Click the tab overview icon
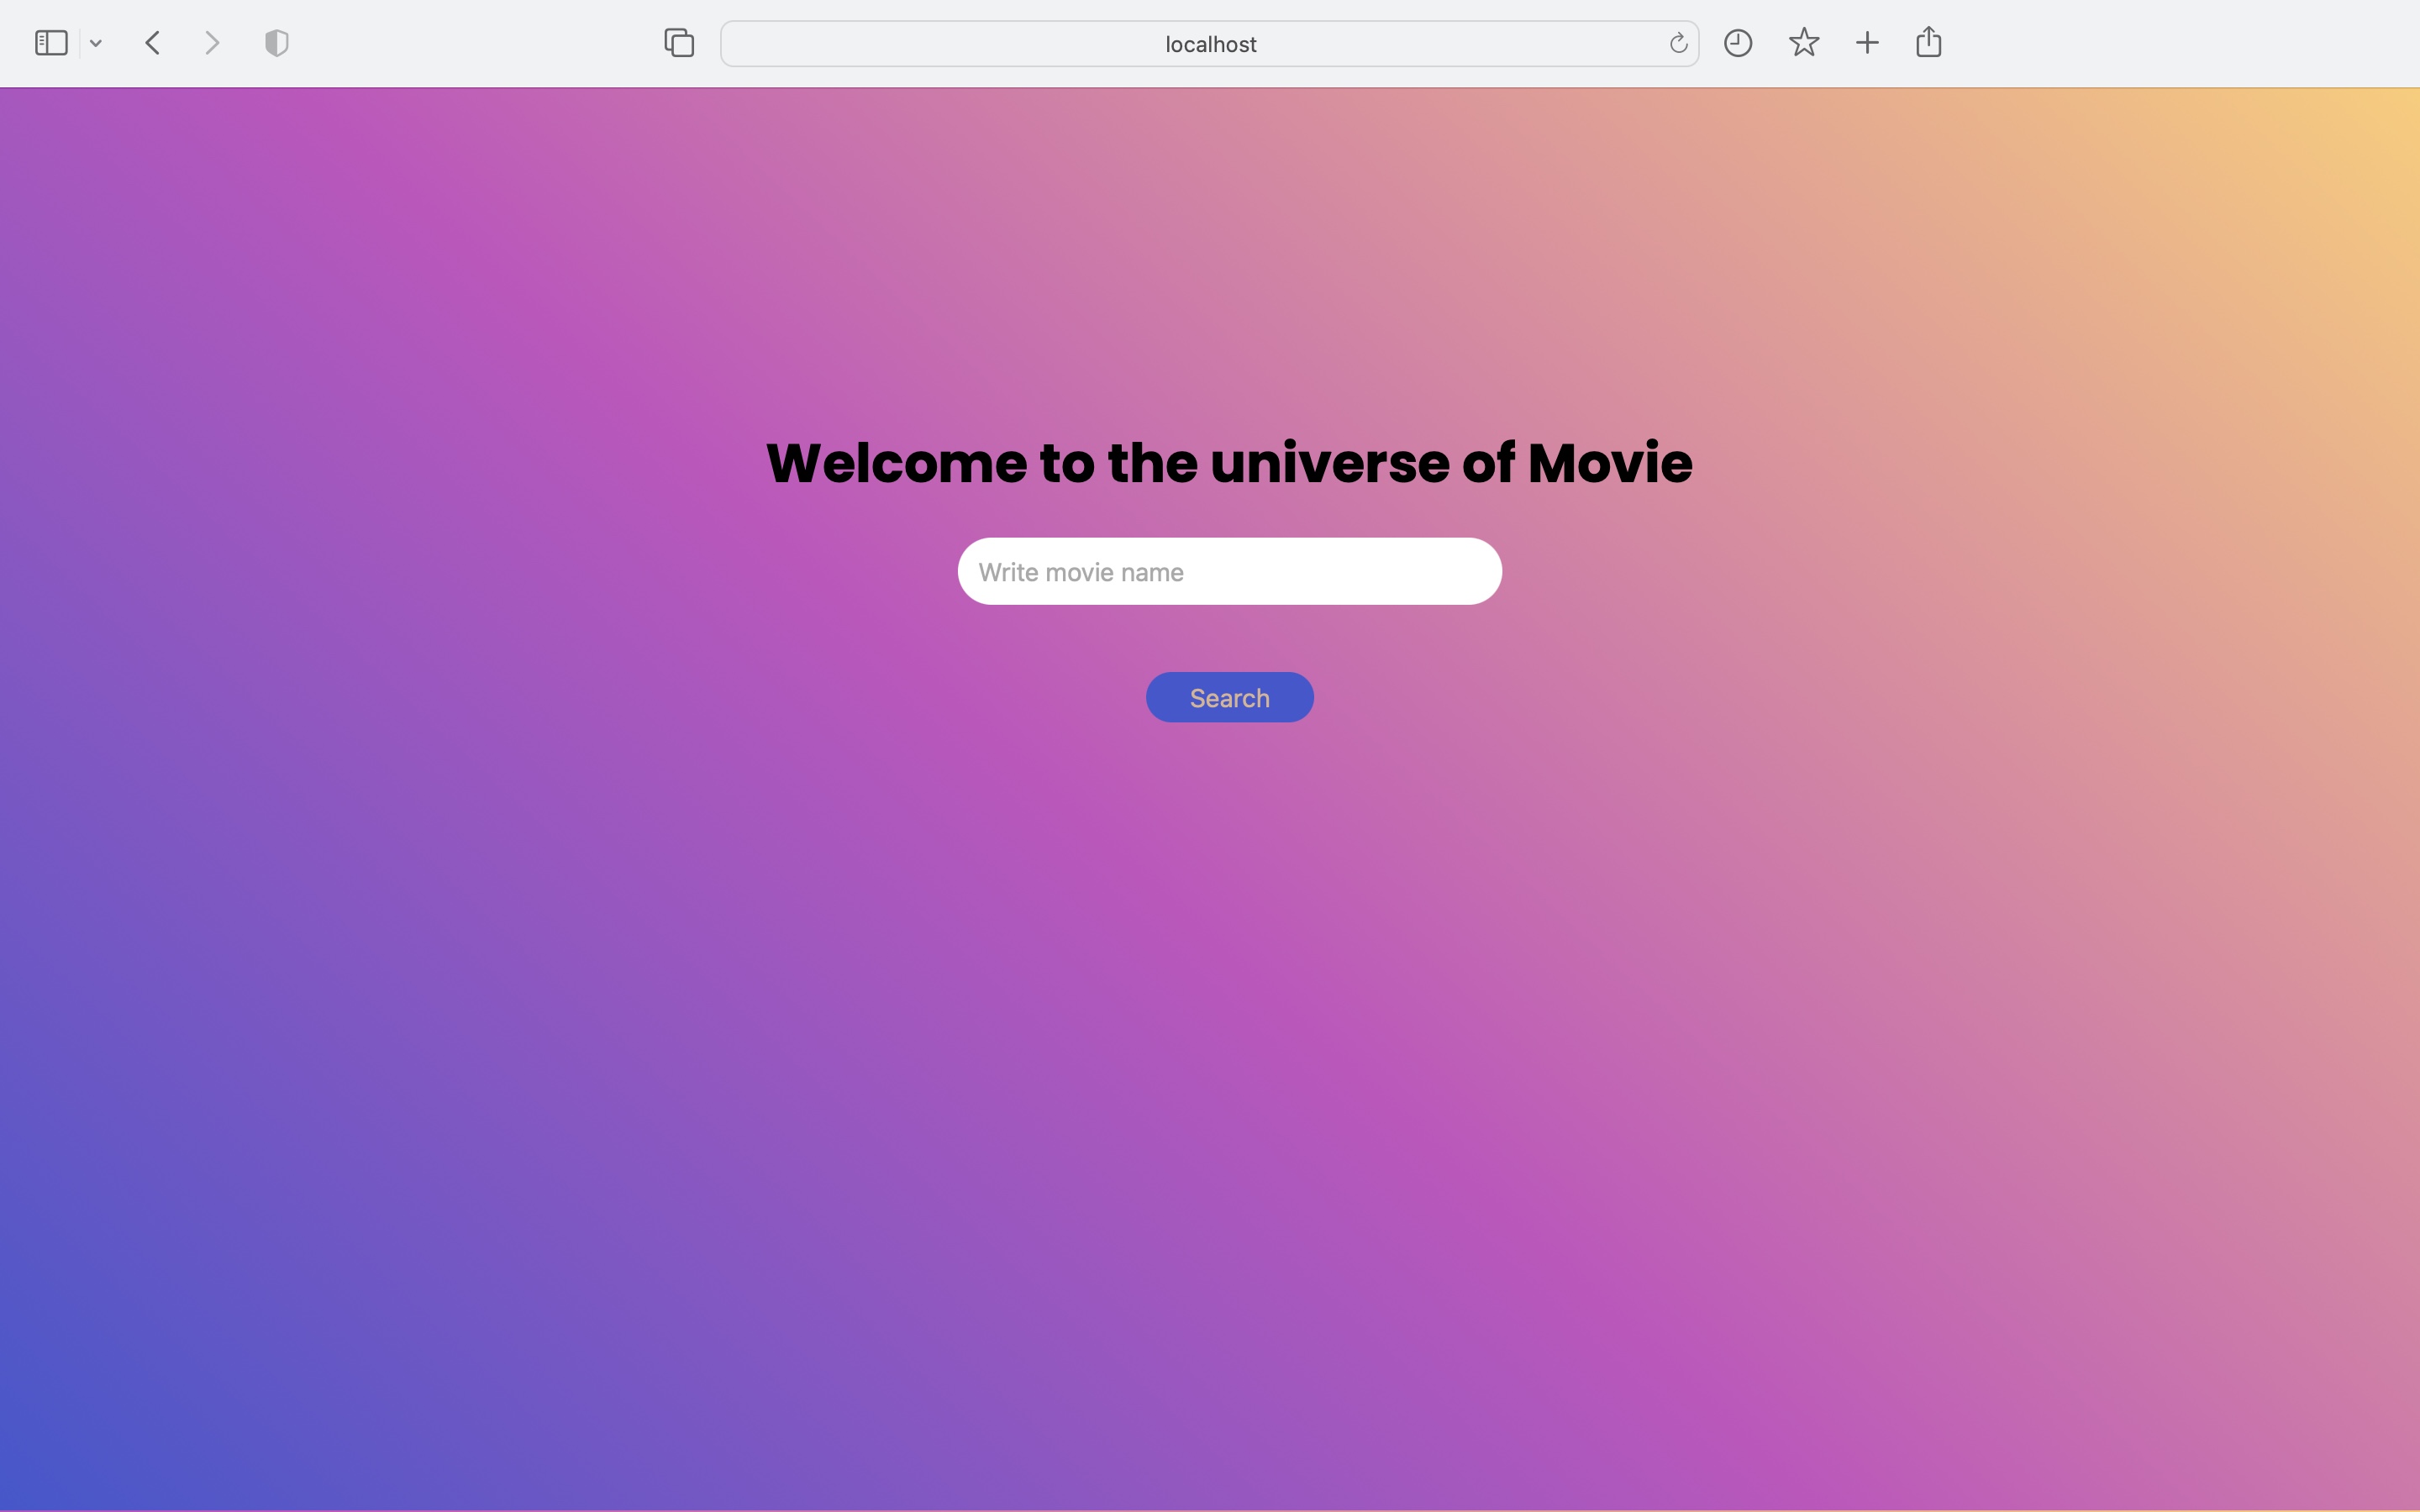This screenshot has width=2420, height=1512. click(x=678, y=42)
